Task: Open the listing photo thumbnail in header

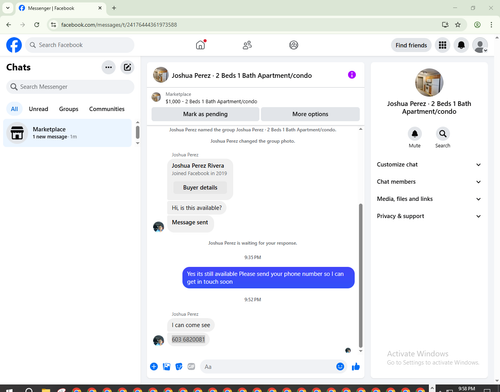Action: coord(160,75)
